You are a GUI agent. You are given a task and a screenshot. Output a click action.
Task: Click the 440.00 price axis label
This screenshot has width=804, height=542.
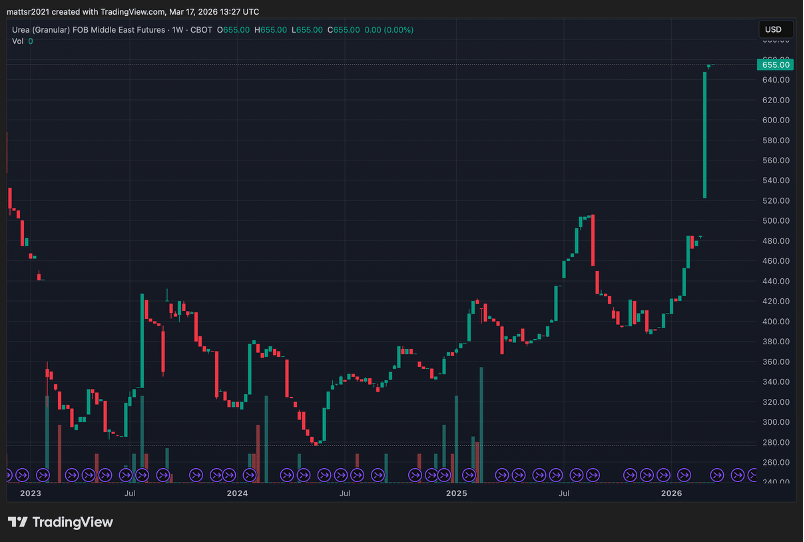776,281
